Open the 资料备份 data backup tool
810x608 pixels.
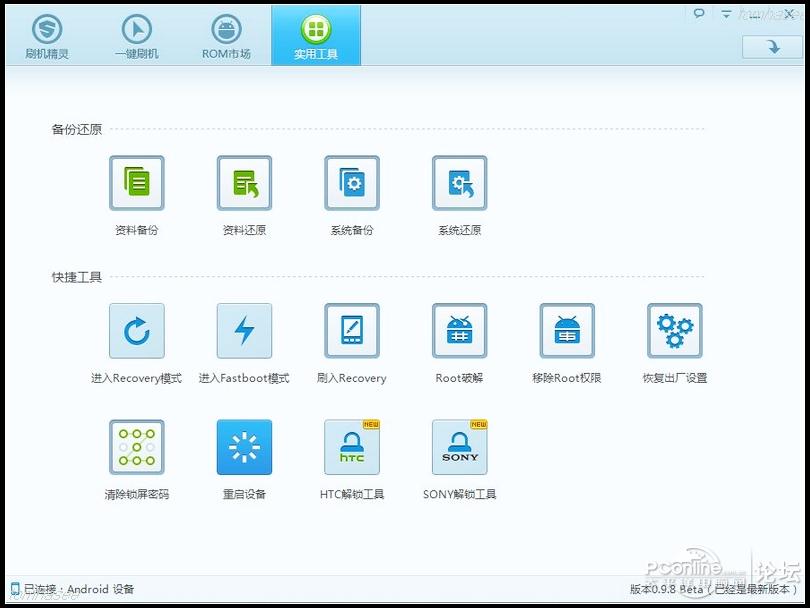tap(136, 184)
